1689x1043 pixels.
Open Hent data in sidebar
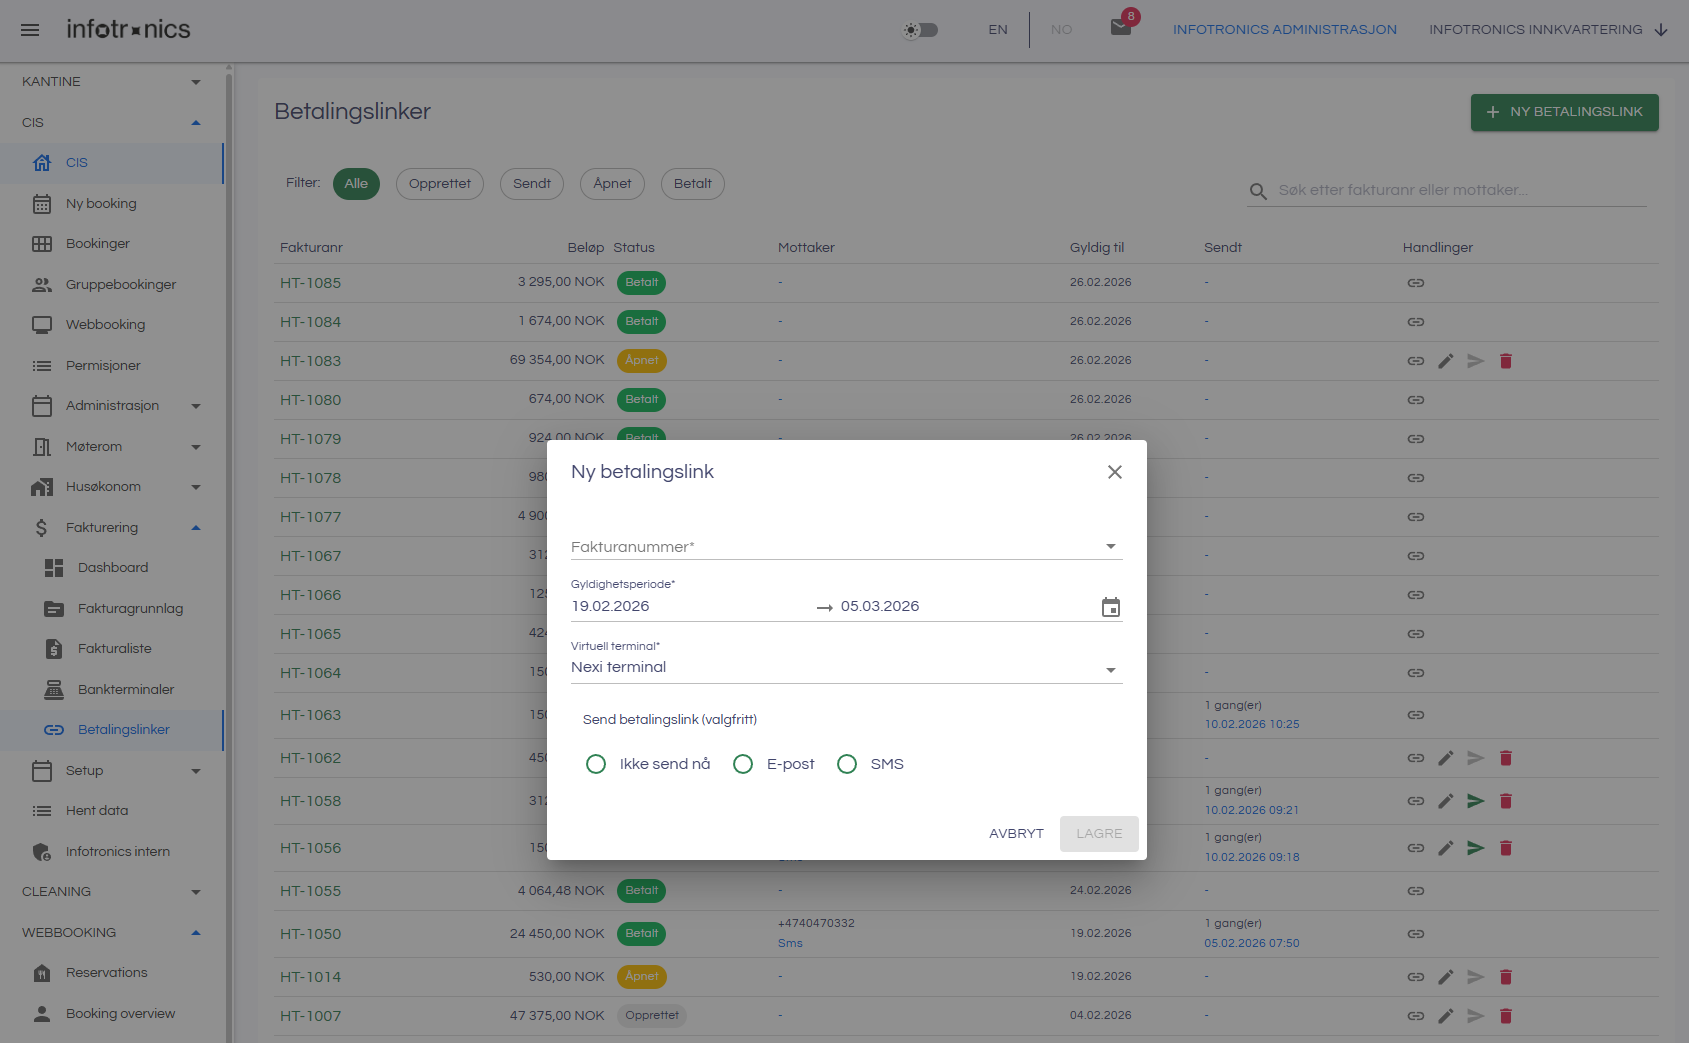pyautogui.click(x=111, y=811)
